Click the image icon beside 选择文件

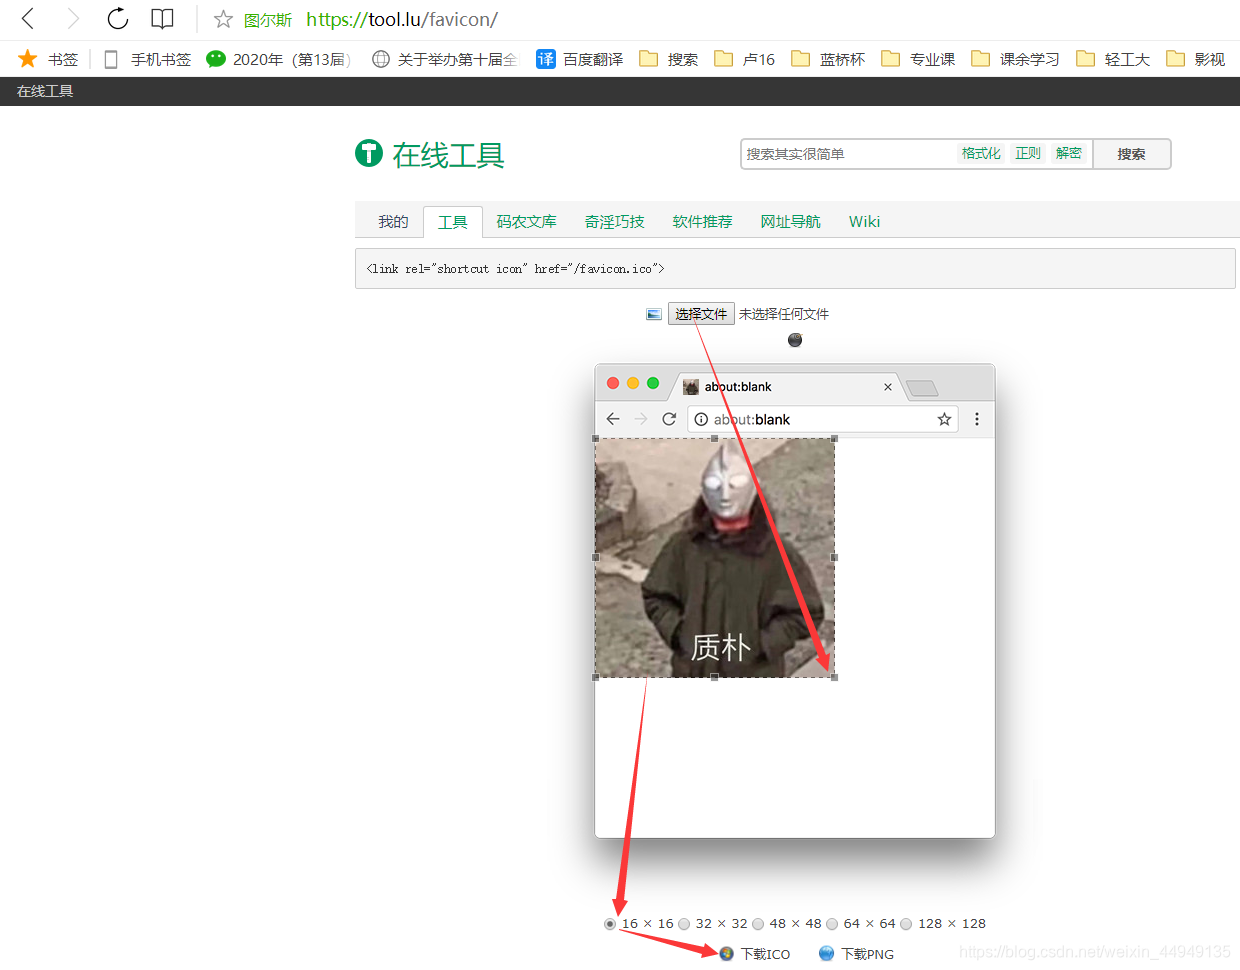(x=654, y=314)
